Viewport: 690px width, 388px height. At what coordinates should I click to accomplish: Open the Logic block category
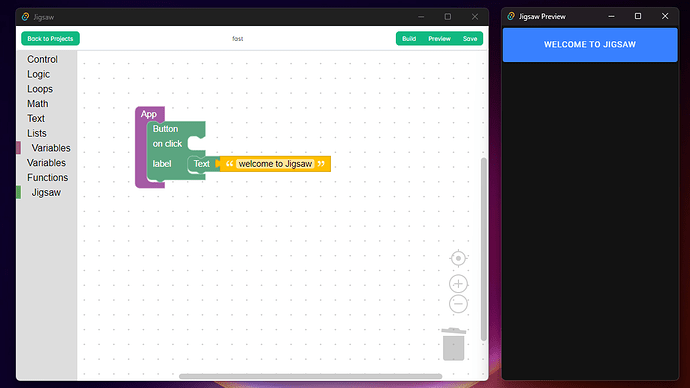coord(38,74)
